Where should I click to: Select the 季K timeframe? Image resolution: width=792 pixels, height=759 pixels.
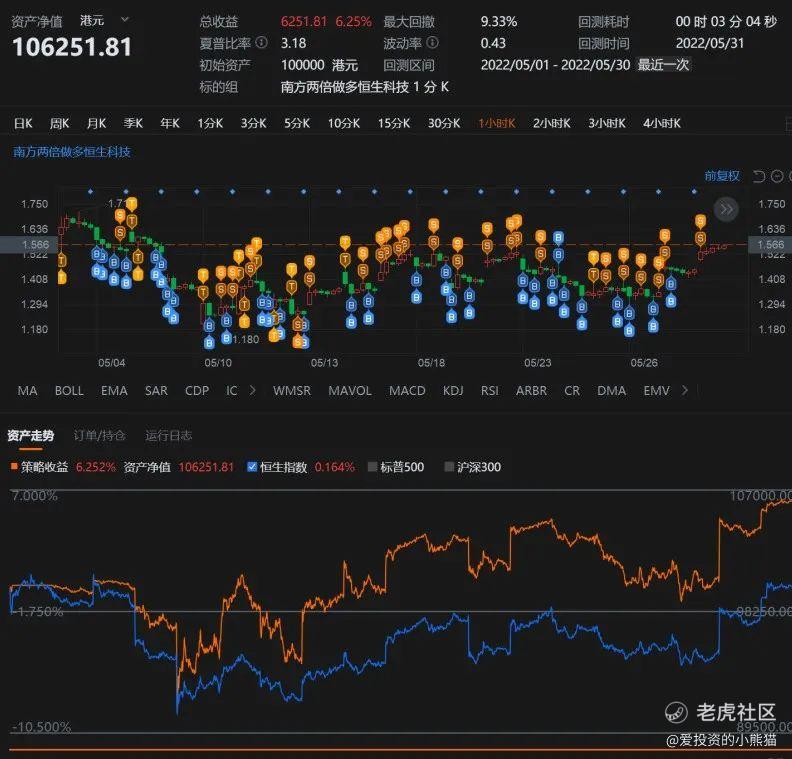tap(133, 123)
